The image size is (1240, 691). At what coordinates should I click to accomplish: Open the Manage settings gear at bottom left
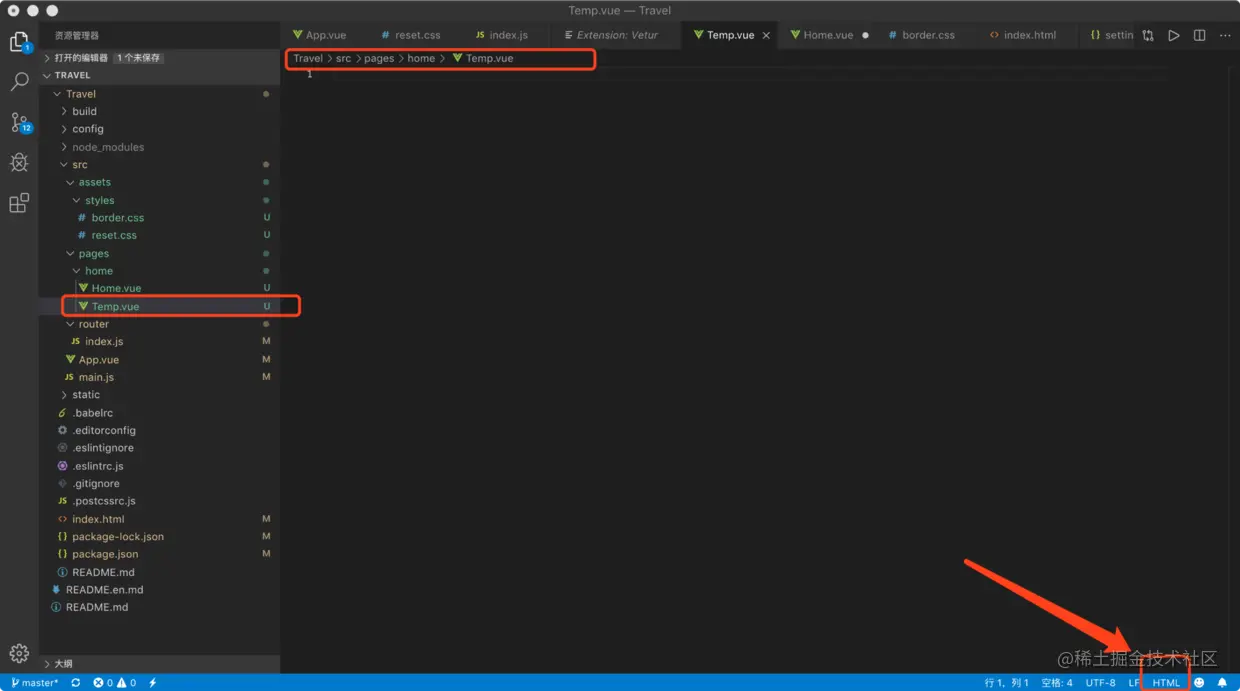click(20, 652)
